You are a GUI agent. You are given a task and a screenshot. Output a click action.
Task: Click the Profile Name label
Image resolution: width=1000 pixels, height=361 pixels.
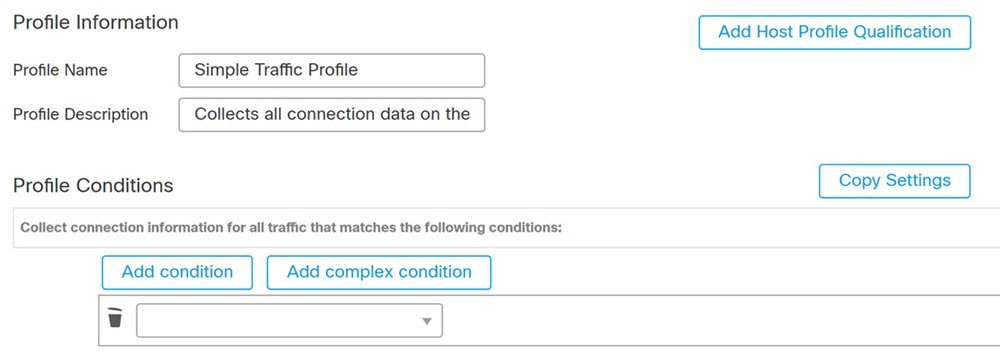click(x=60, y=70)
